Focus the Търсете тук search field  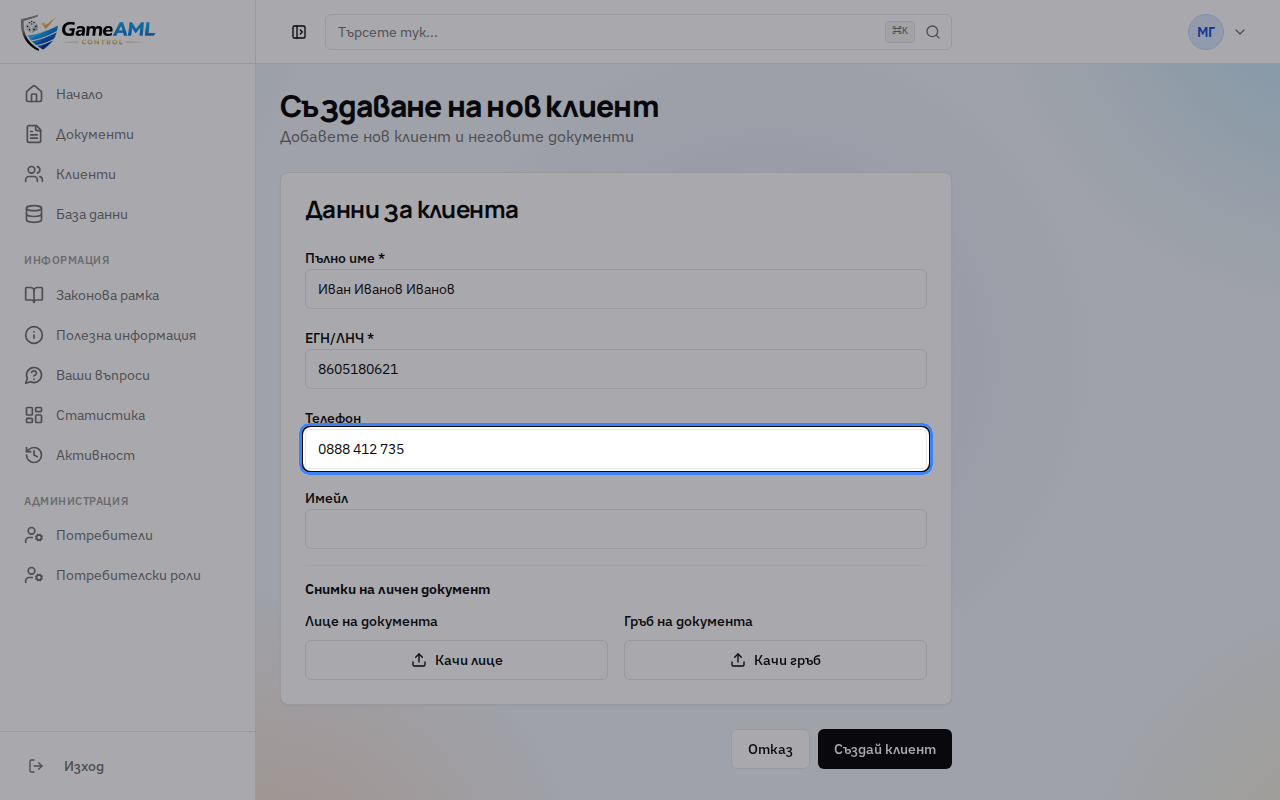pos(638,32)
